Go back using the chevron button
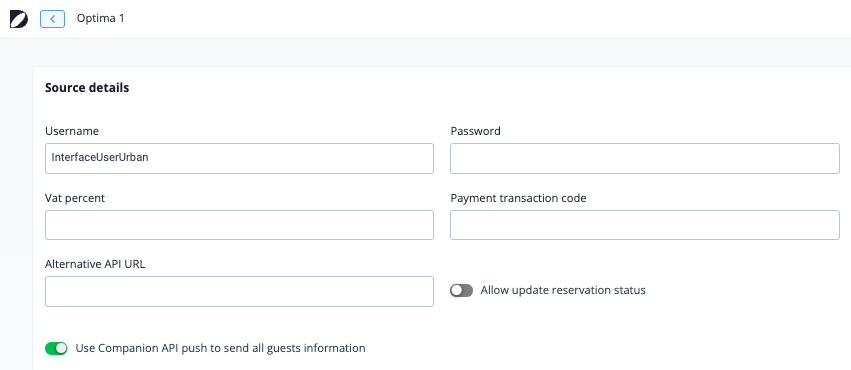 tap(53, 19)
